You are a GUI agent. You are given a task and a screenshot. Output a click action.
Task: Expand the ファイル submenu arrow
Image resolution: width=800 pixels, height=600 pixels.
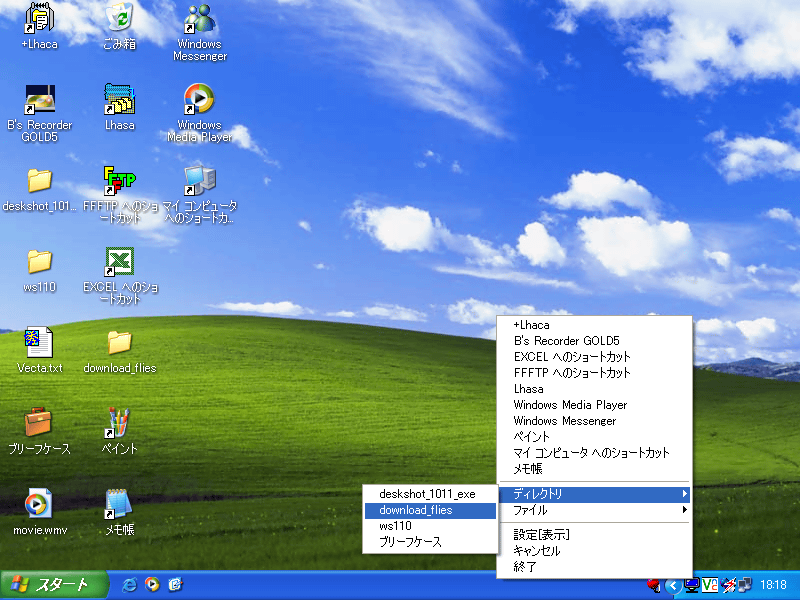click(684, 510)
